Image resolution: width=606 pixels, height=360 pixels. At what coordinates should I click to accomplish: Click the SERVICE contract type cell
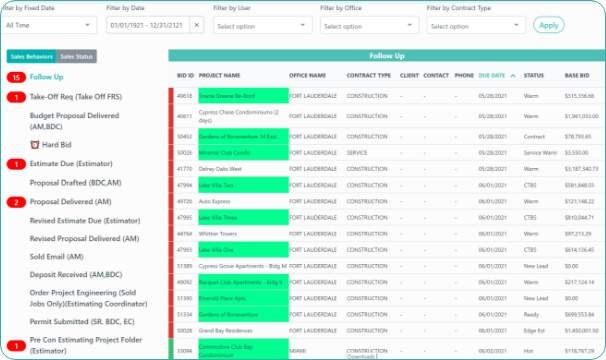click(357, 153)
